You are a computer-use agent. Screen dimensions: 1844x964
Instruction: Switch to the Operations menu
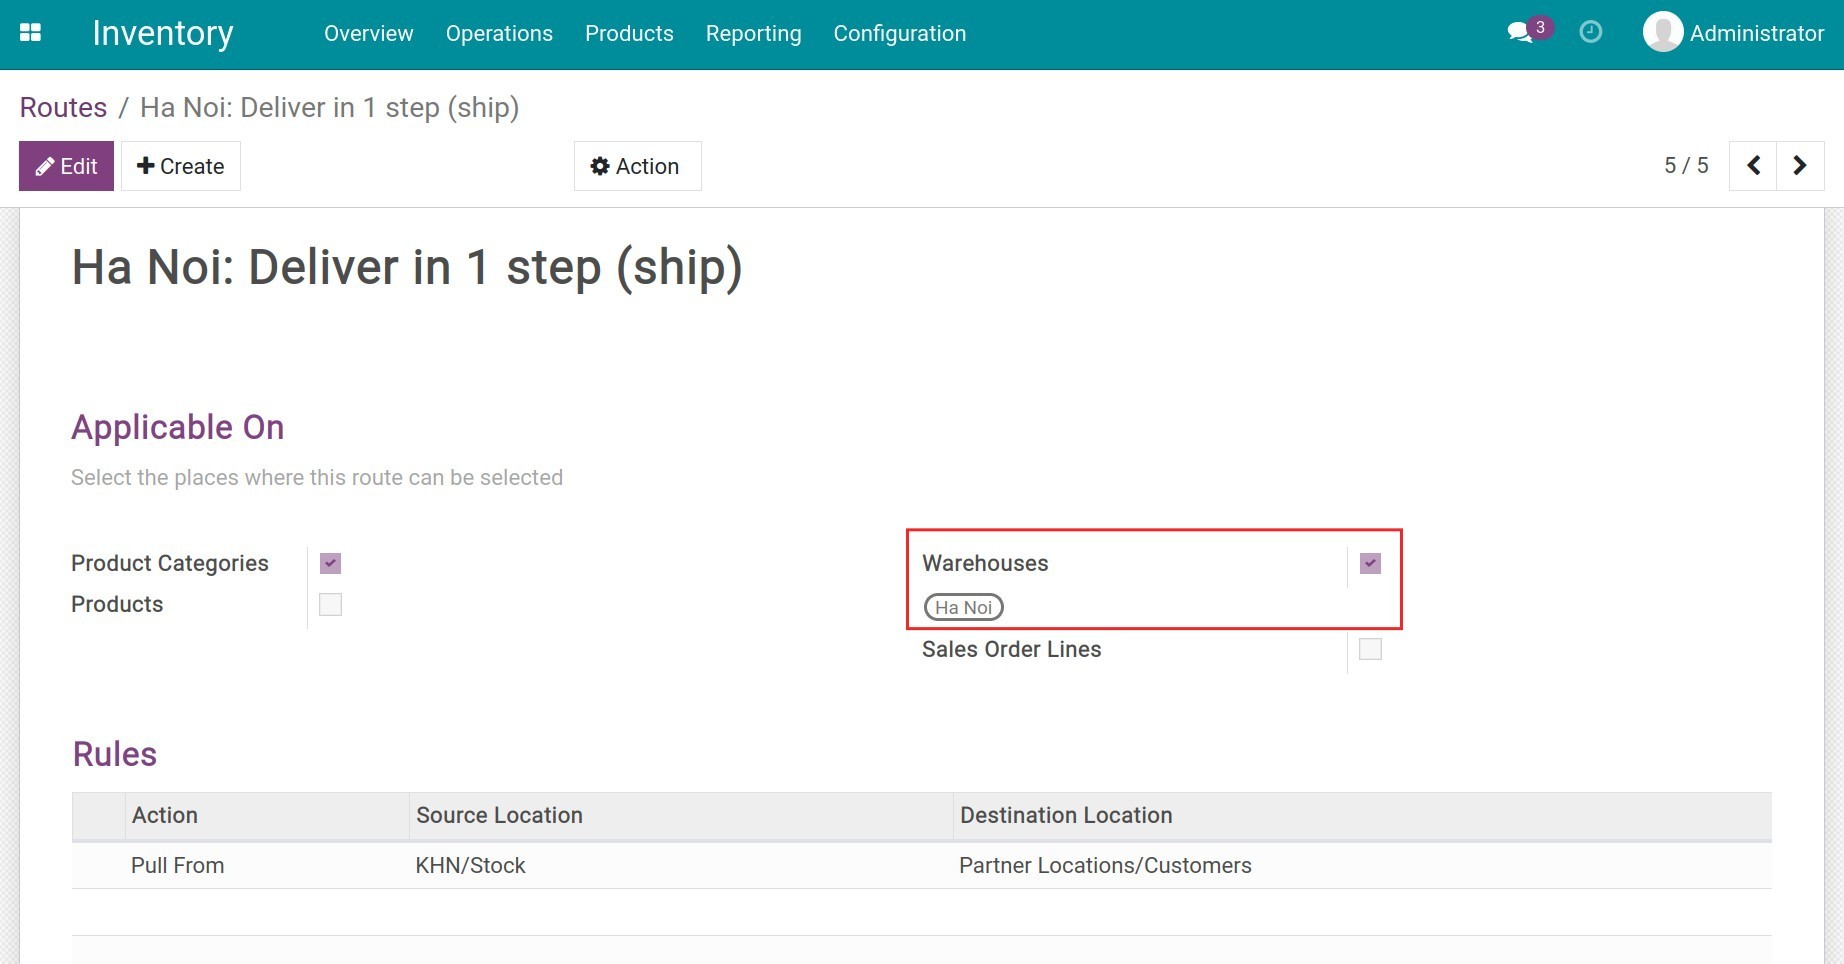pyautogui.click(x=499, y=33)
